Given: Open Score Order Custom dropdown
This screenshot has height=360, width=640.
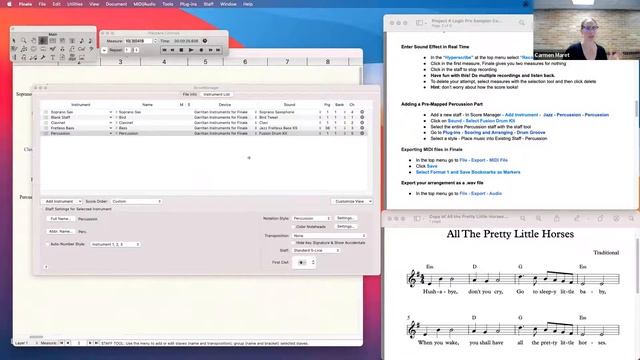Looking at the screenshot, I should pyautogui.click(x=136, y=201).
